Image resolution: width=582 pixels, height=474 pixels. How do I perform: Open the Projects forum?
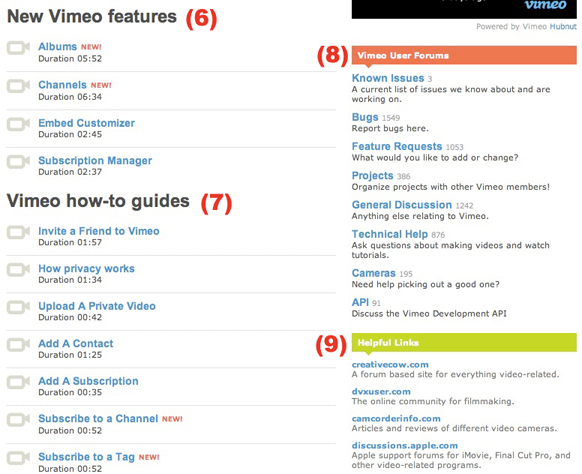tap(372, 176)
